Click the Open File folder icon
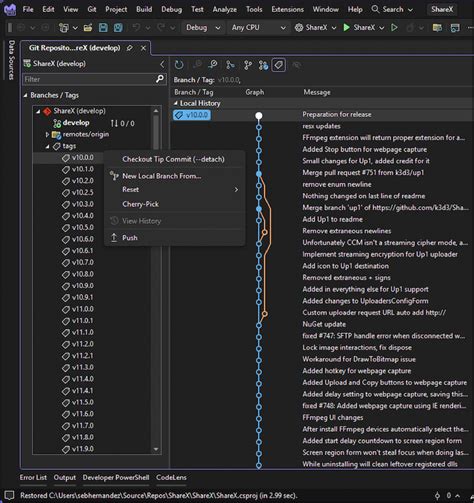The height and width of the screenshot is (503, 474). pos(88,28)
